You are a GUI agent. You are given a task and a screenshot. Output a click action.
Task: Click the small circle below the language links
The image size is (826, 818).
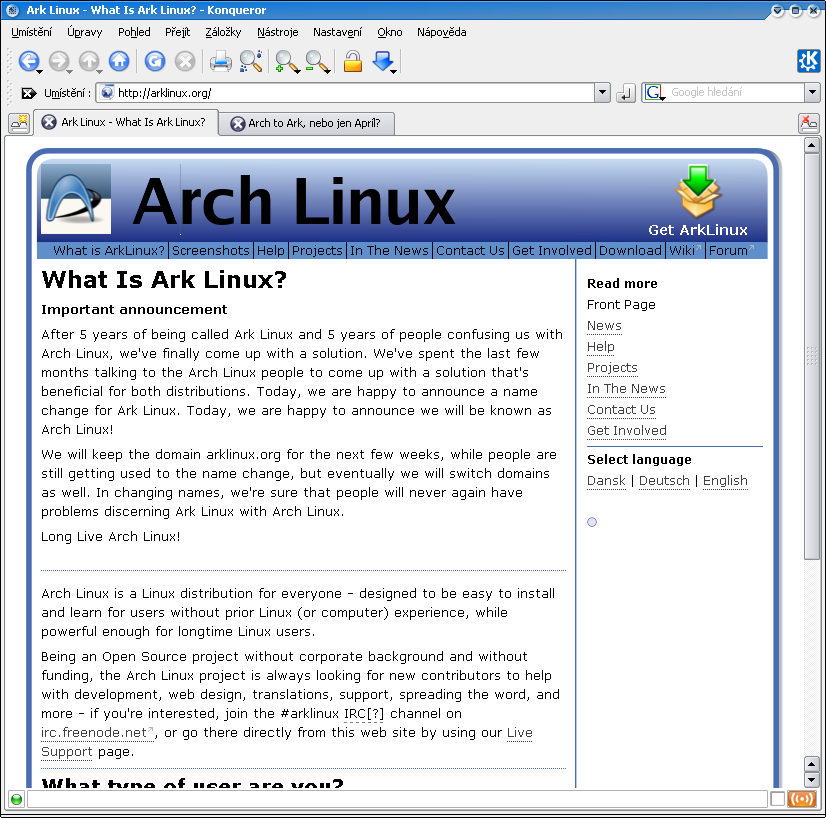point(592,522)
